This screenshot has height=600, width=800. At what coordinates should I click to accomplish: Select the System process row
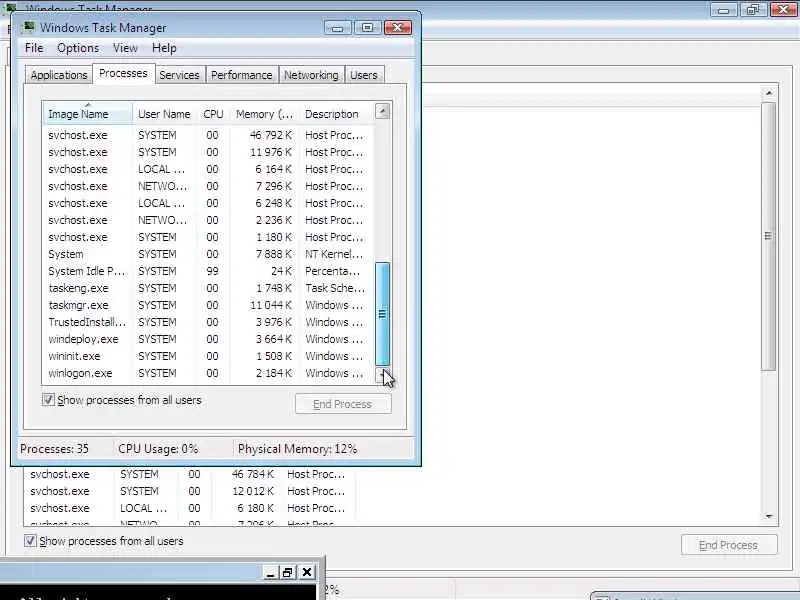click(x=208, y=254)
